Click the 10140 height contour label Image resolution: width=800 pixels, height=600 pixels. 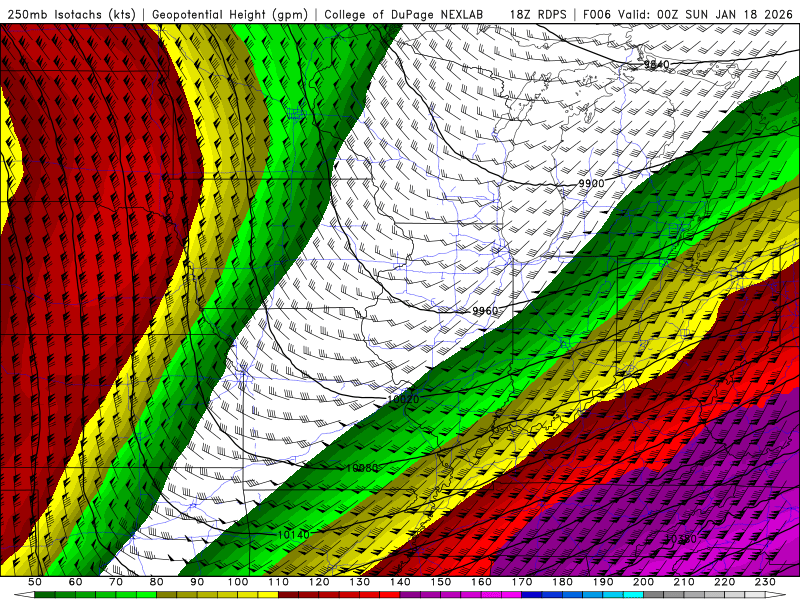(293, 535)
